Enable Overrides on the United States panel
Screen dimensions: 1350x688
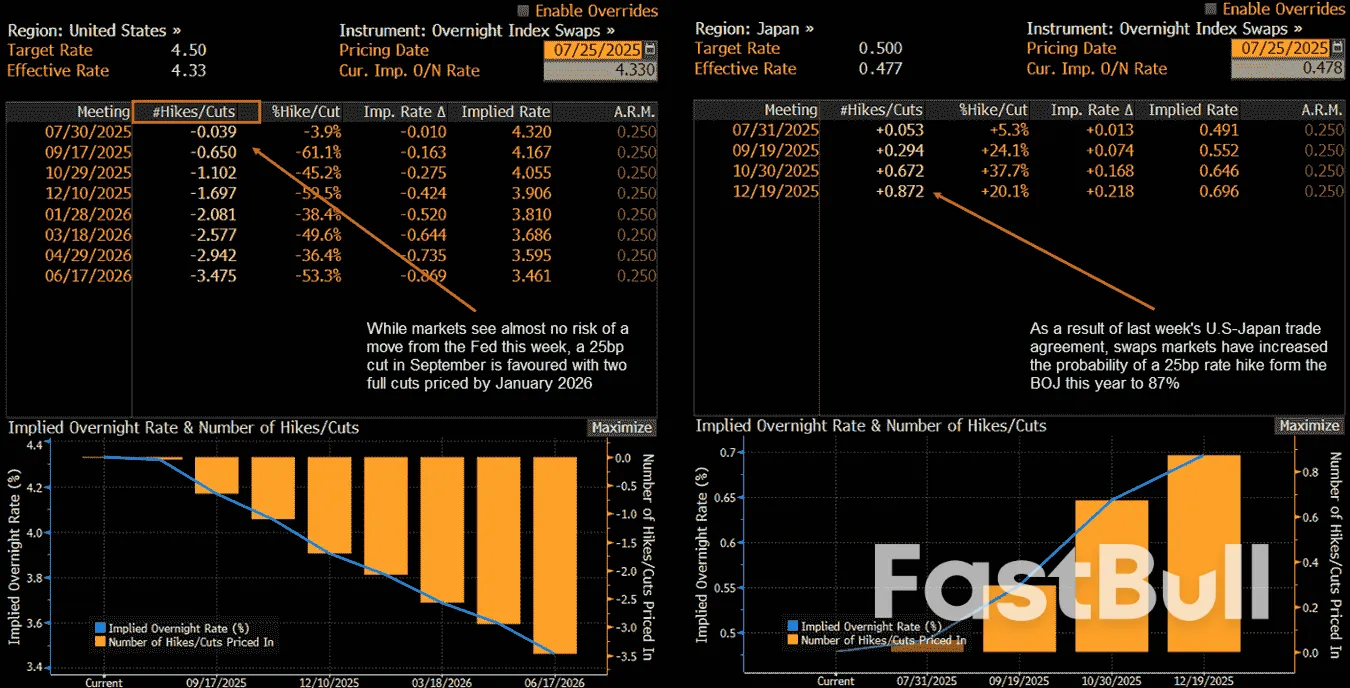522,10
